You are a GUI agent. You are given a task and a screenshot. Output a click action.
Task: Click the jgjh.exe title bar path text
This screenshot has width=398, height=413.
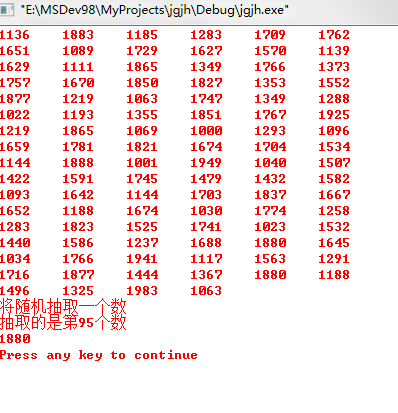pos(154,10)
